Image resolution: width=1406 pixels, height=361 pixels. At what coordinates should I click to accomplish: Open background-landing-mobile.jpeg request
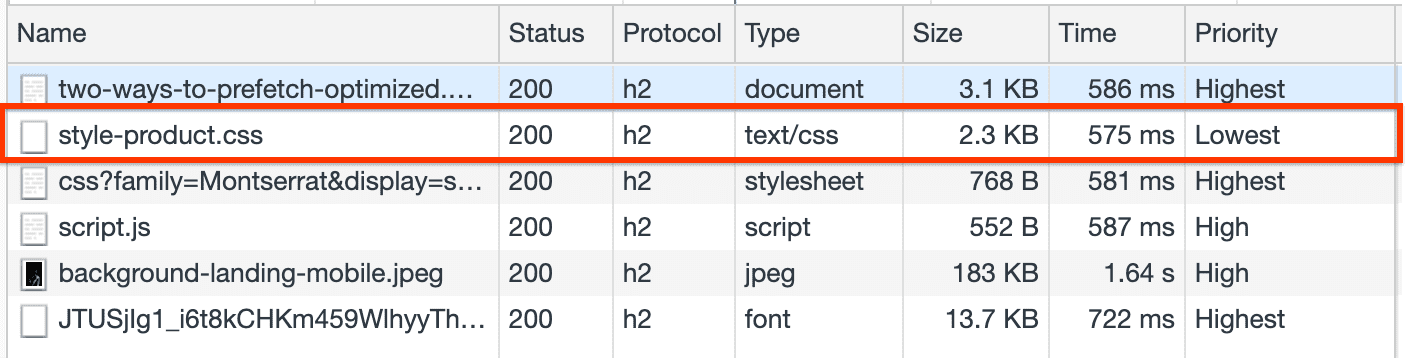250,273
